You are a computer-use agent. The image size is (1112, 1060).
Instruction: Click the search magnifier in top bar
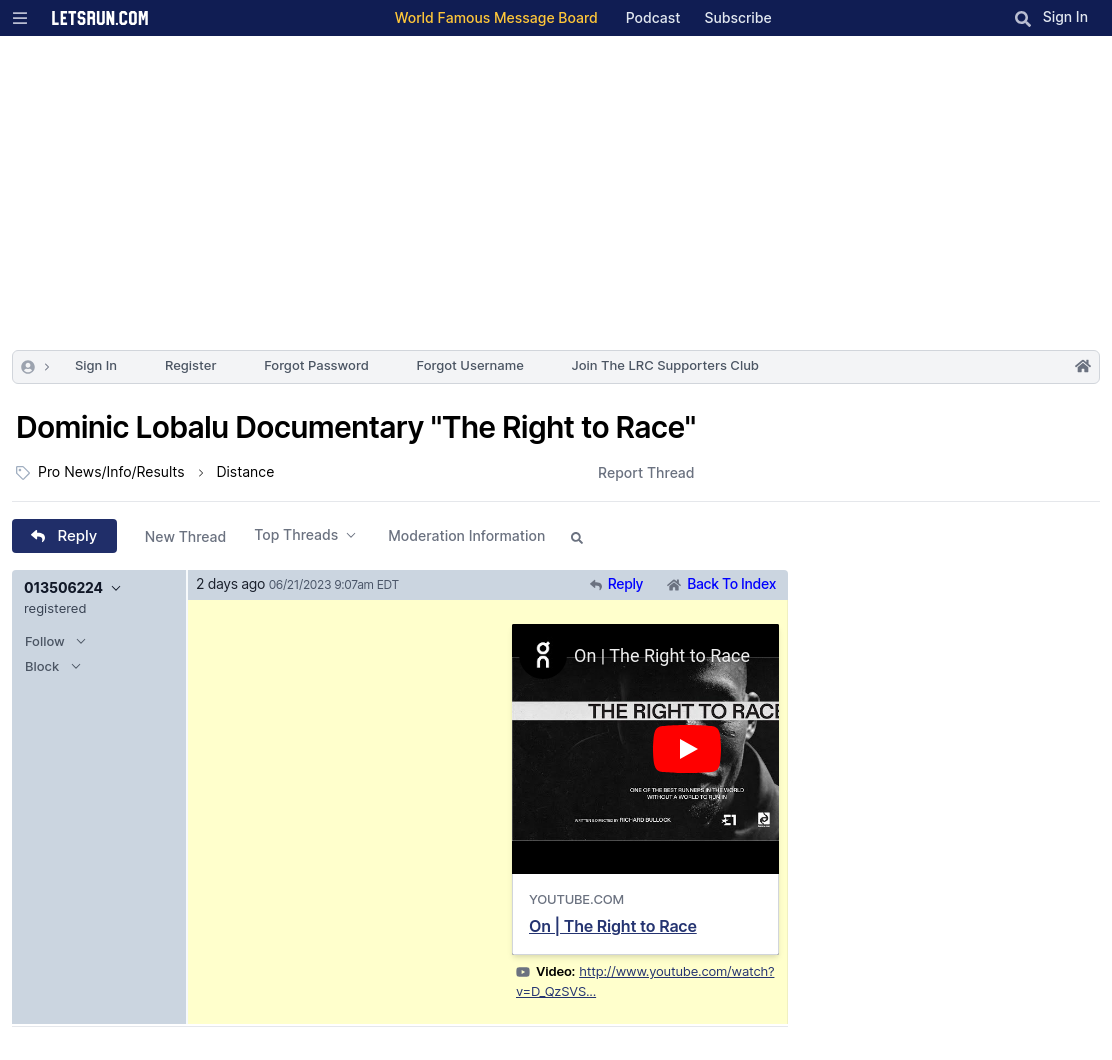point(1022,19)
